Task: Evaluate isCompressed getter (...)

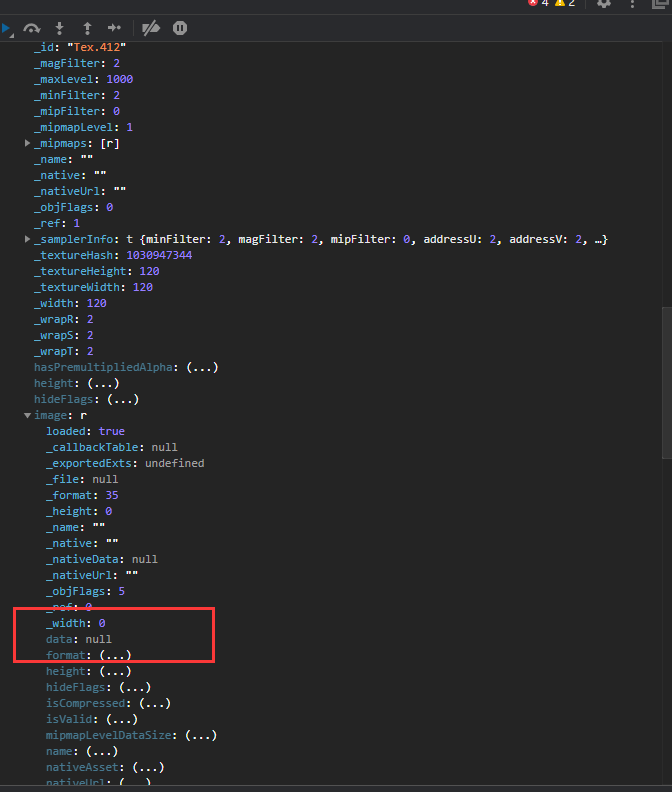Action: click(x=155, y=703)
